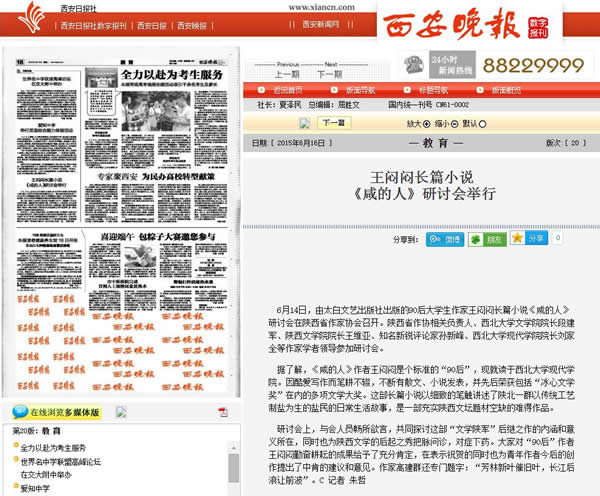600x496 pixels.
Task: Click the bullet icon beside 版面概览
Action: click(480, 90)
